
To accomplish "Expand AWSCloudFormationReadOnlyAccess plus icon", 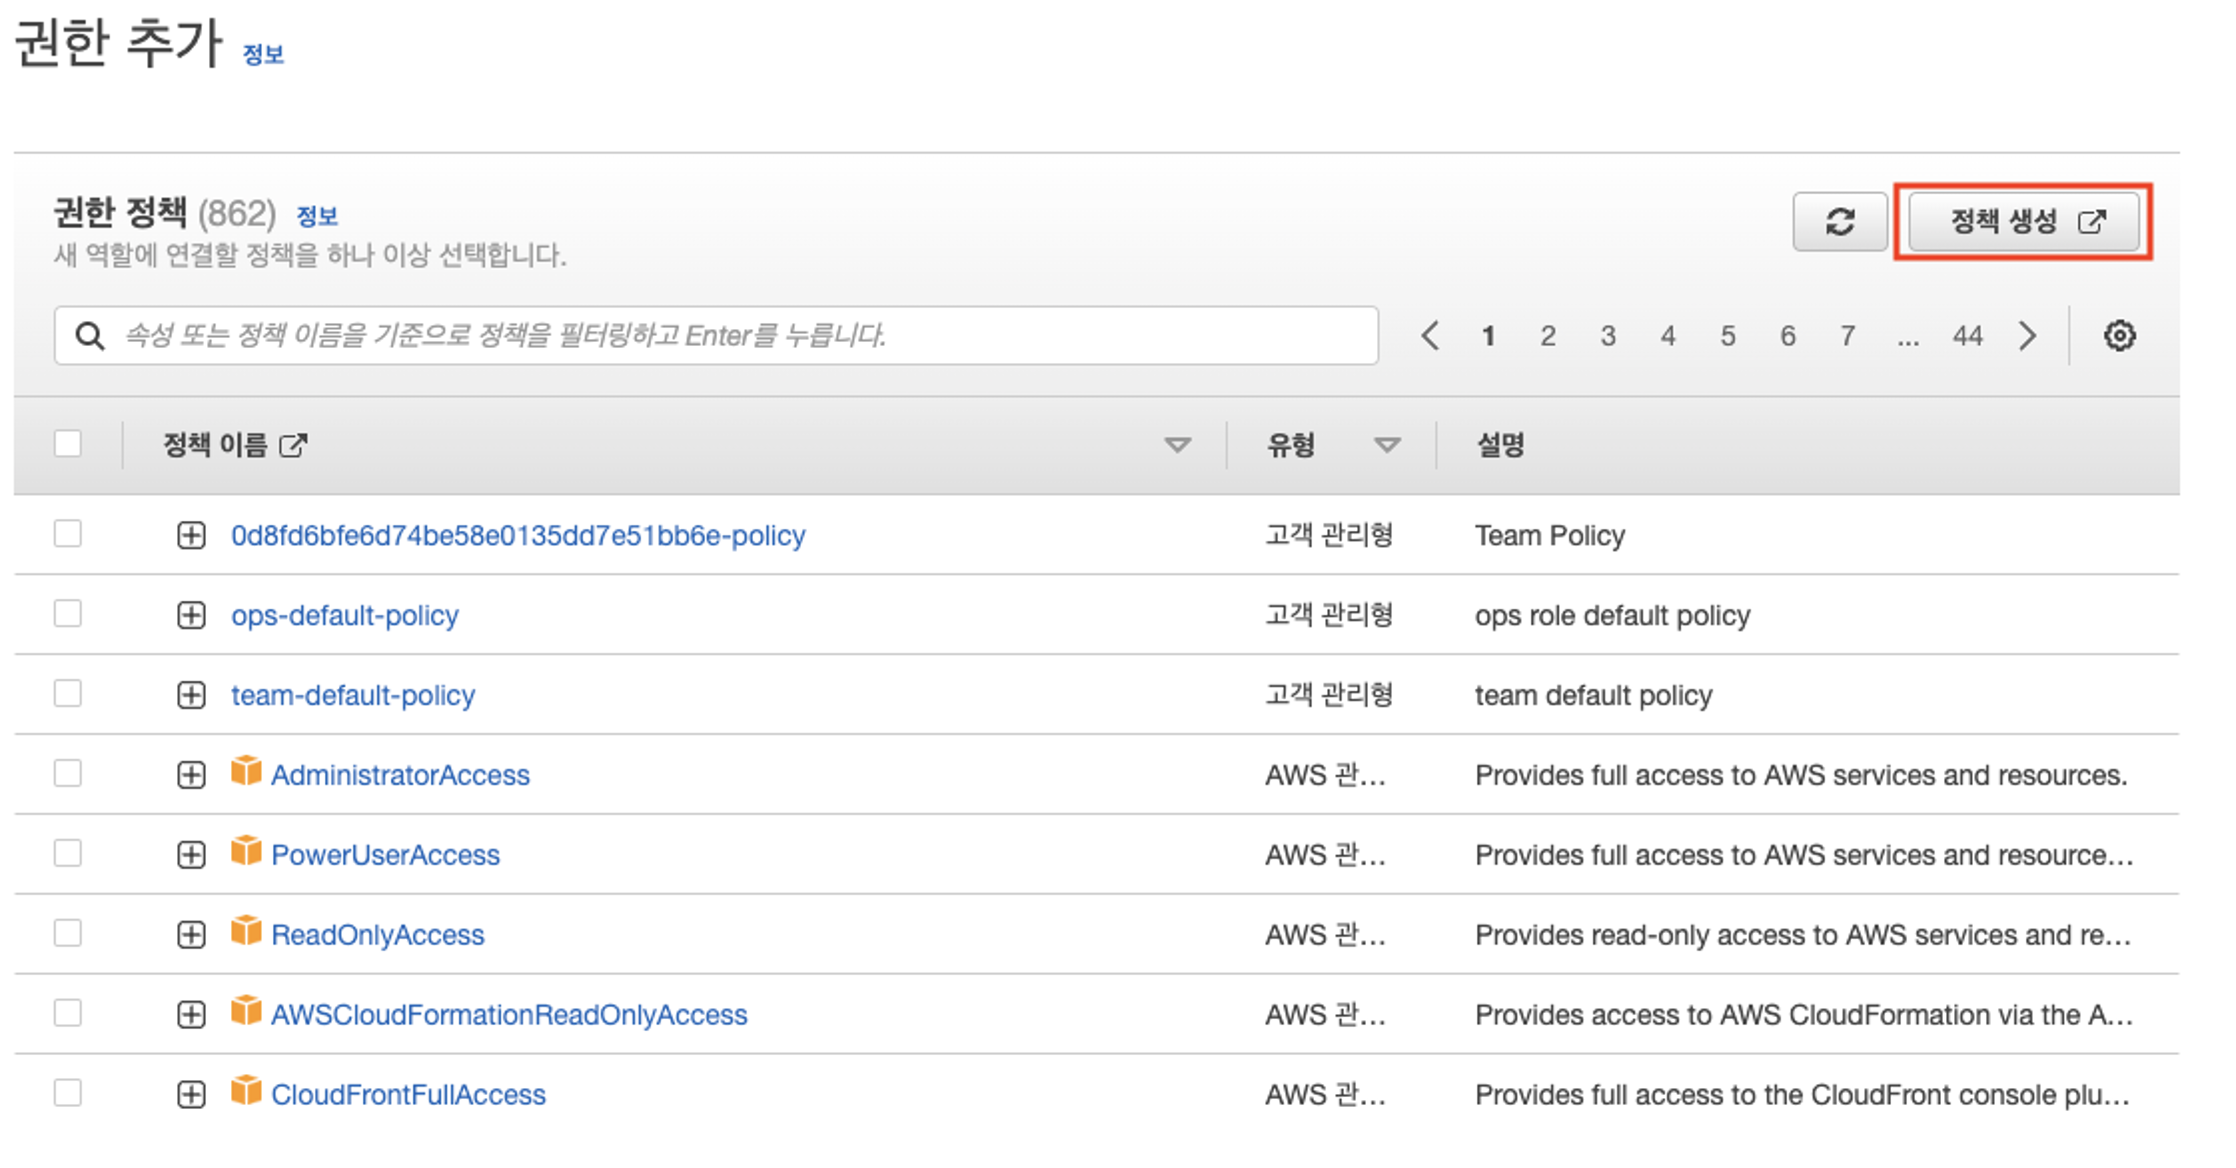I will coord(191,1015).
